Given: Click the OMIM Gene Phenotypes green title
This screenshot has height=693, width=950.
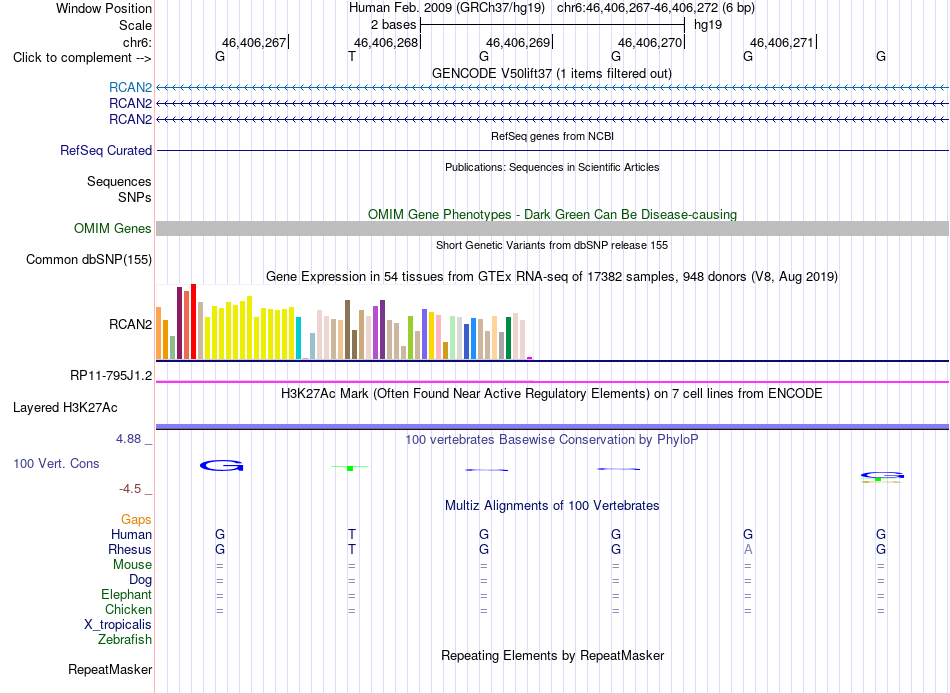Looking at the screenshot, I should pyautogui.click(x=552, y=214).
